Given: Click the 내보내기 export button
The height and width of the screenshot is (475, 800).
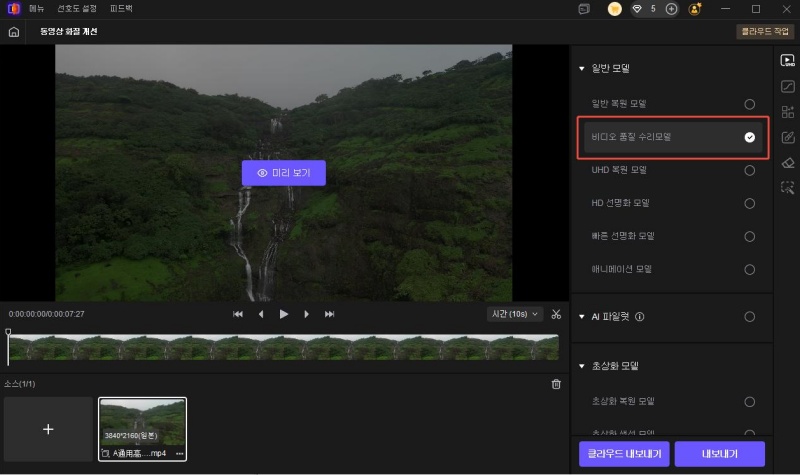Looking at the screenshot, I should pyautogui.click(x=719, y=454).
